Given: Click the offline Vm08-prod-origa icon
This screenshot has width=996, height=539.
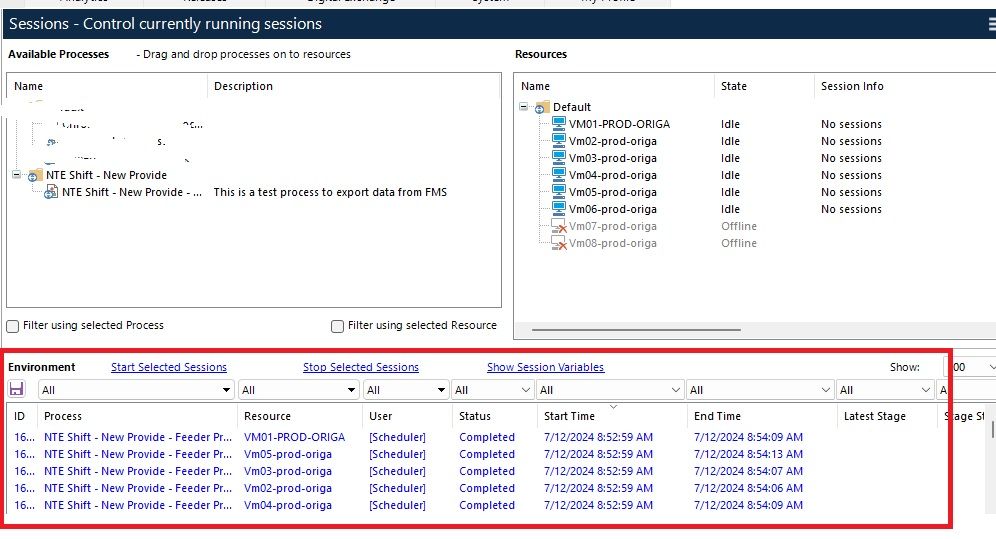Looking at the screenshot, I should pyautogui.click(x=559, y=244).
